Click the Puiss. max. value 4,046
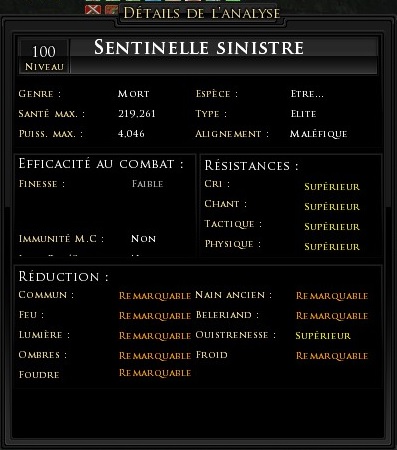 point(131,134)
